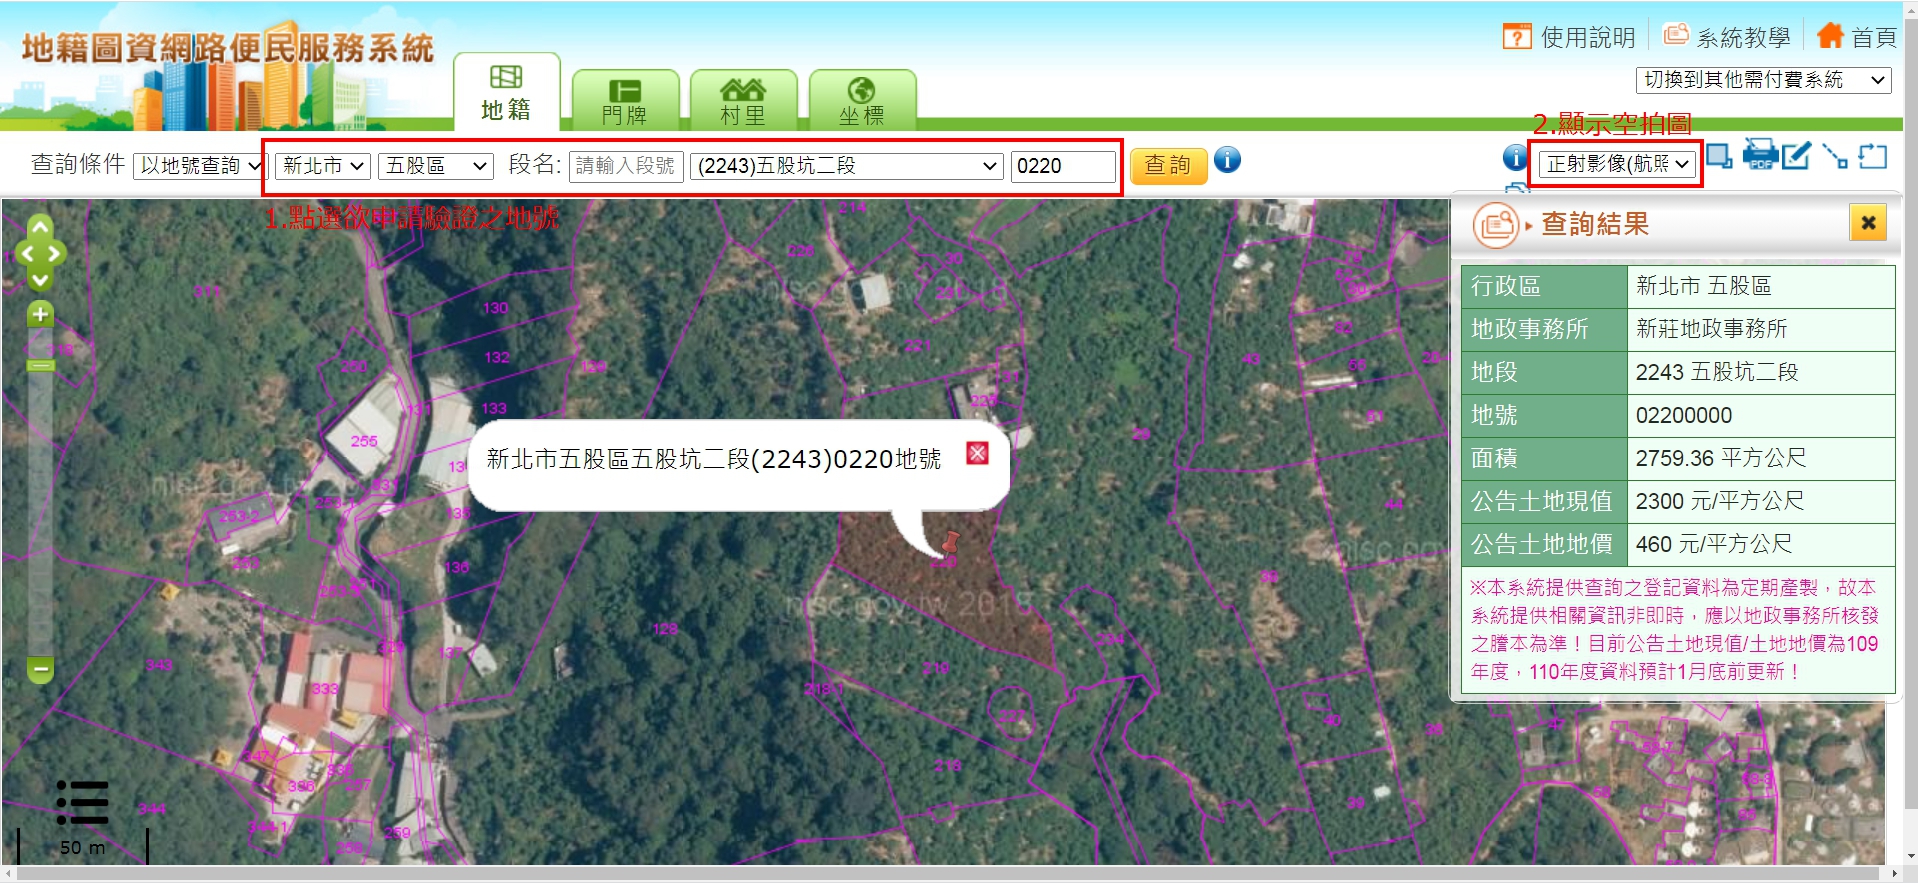Close the map popup bubble with red X

[977, 453]
